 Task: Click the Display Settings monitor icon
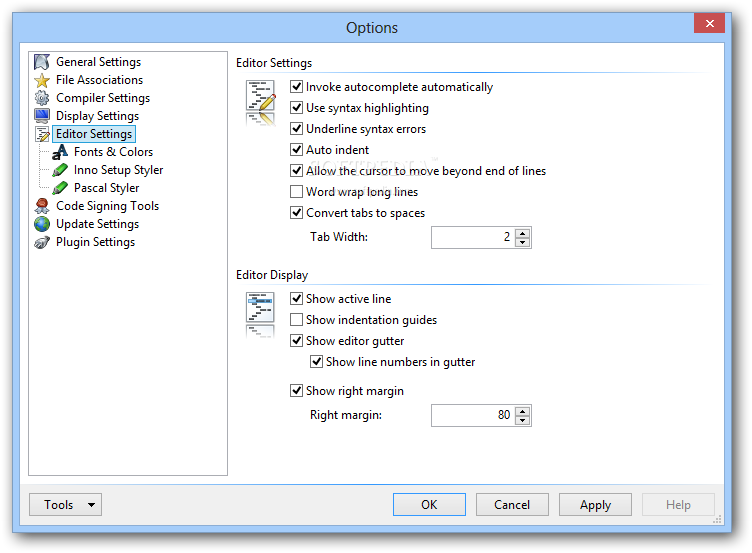(x=42, y=116)
